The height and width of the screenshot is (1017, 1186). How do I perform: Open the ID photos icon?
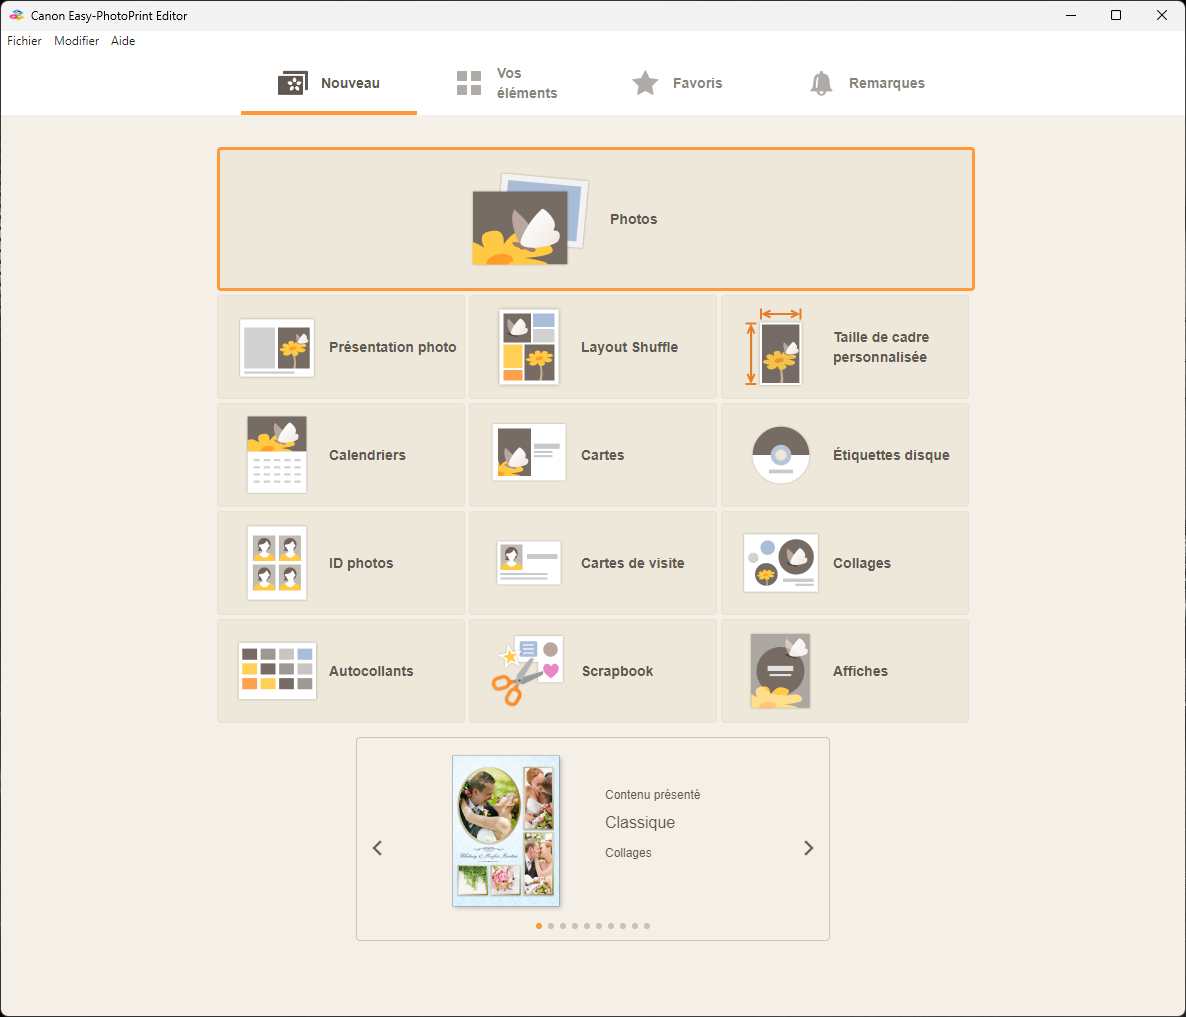[x=277, y=563]
